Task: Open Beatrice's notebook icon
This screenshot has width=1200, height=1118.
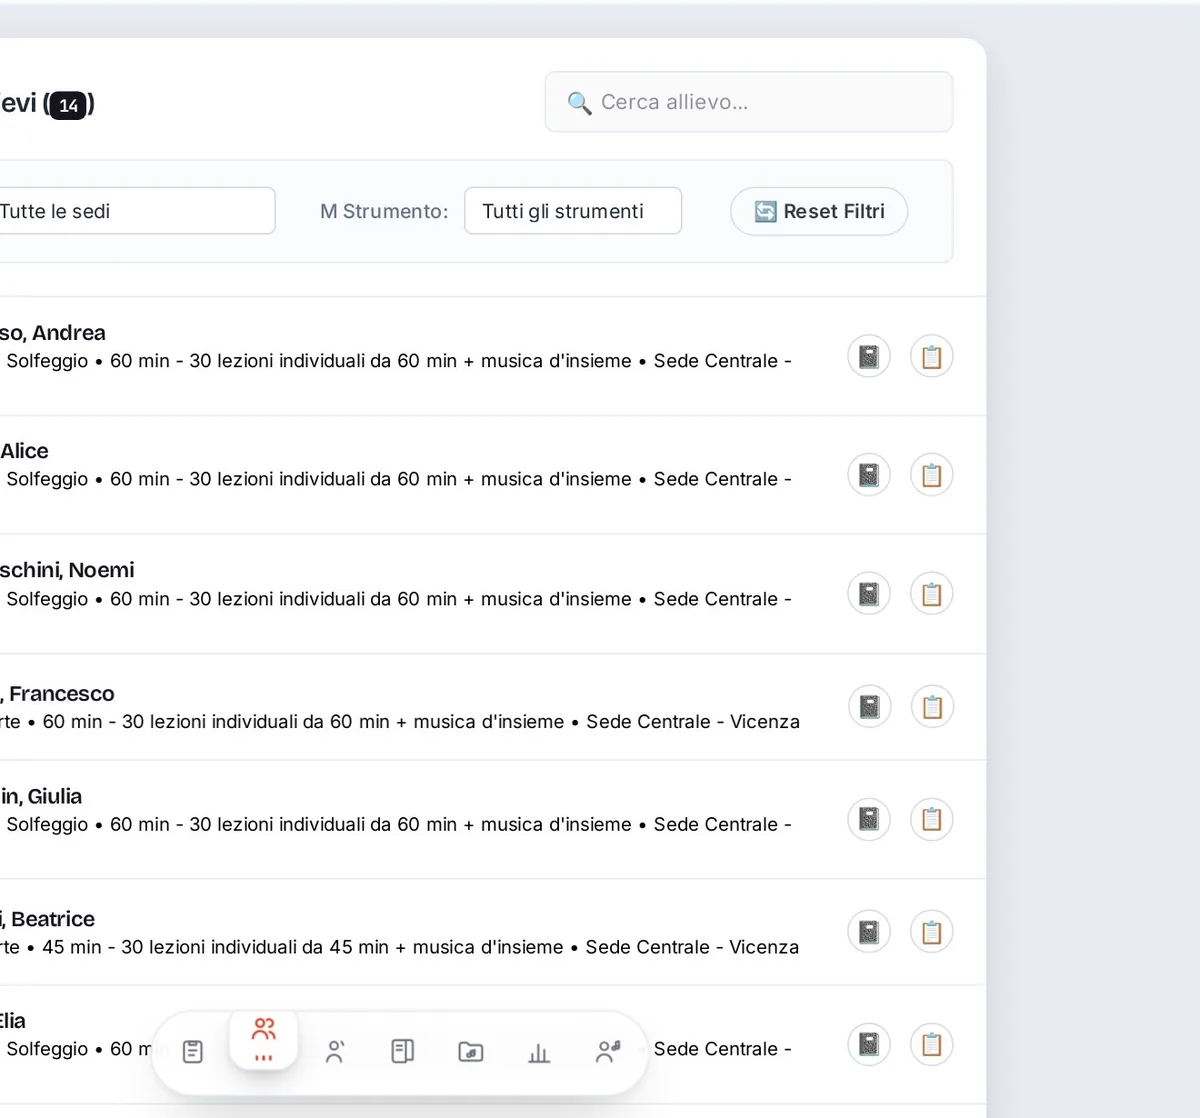Action: point(869,932)
